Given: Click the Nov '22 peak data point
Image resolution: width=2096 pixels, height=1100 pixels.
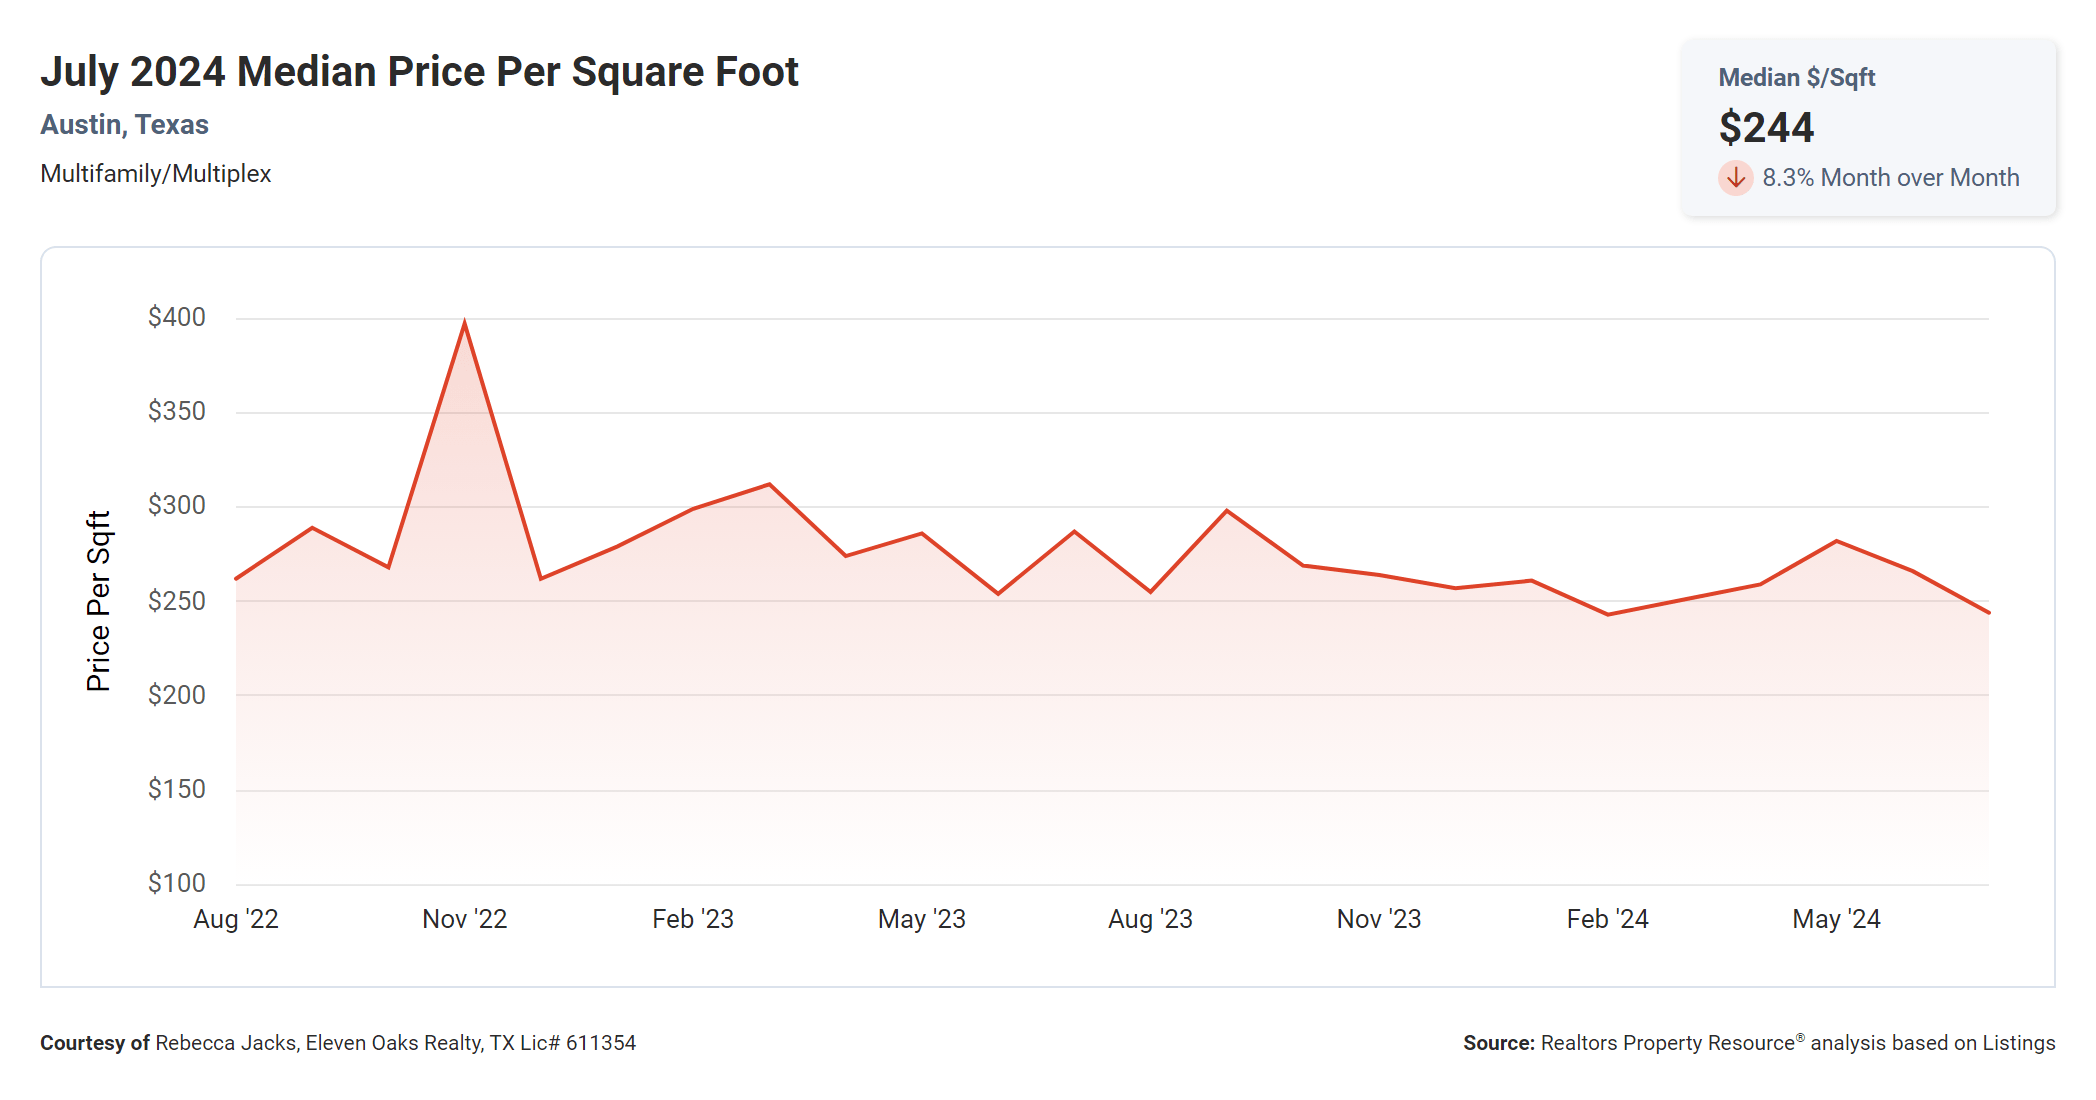Looking at the screenshot, I should pyautogui.click(x=465, y=323).
